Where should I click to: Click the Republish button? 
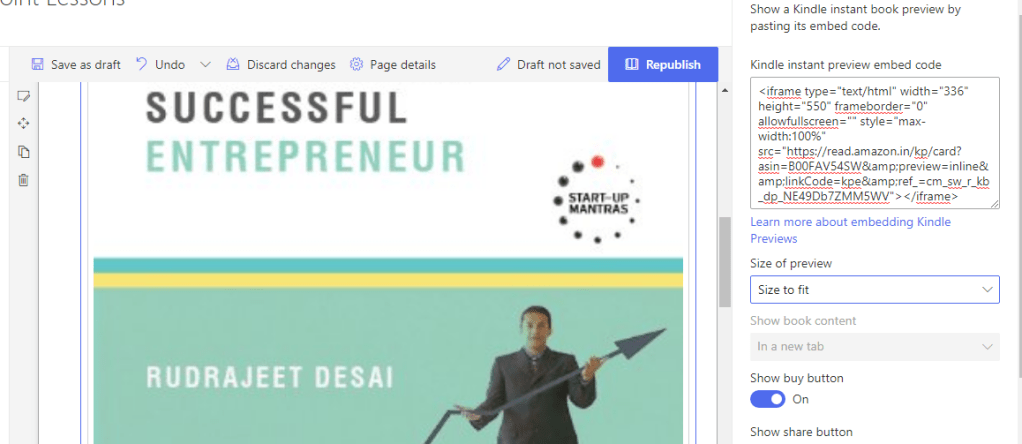pyautogui.click(x=663, y=65)
